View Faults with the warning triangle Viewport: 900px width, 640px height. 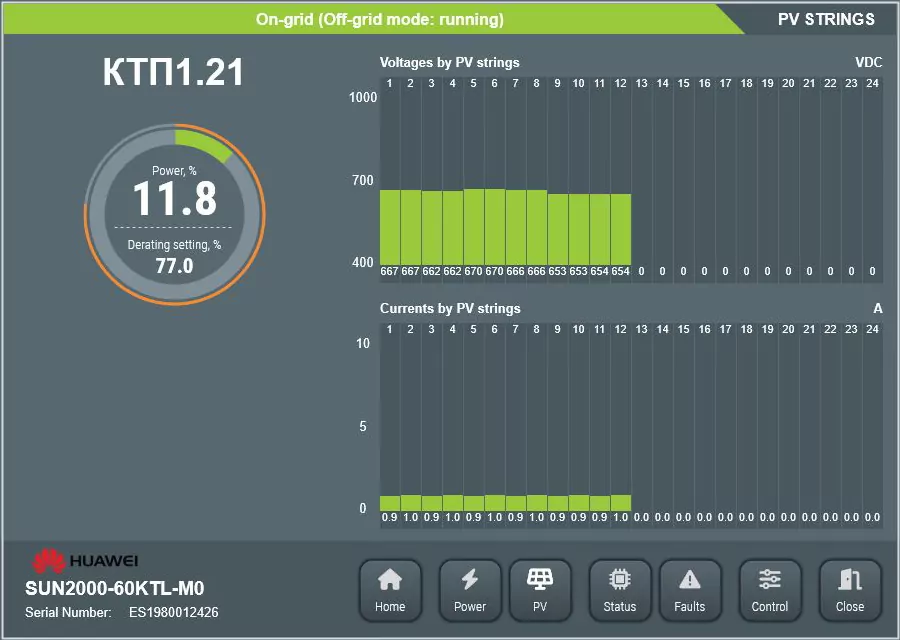coord(690,591)
